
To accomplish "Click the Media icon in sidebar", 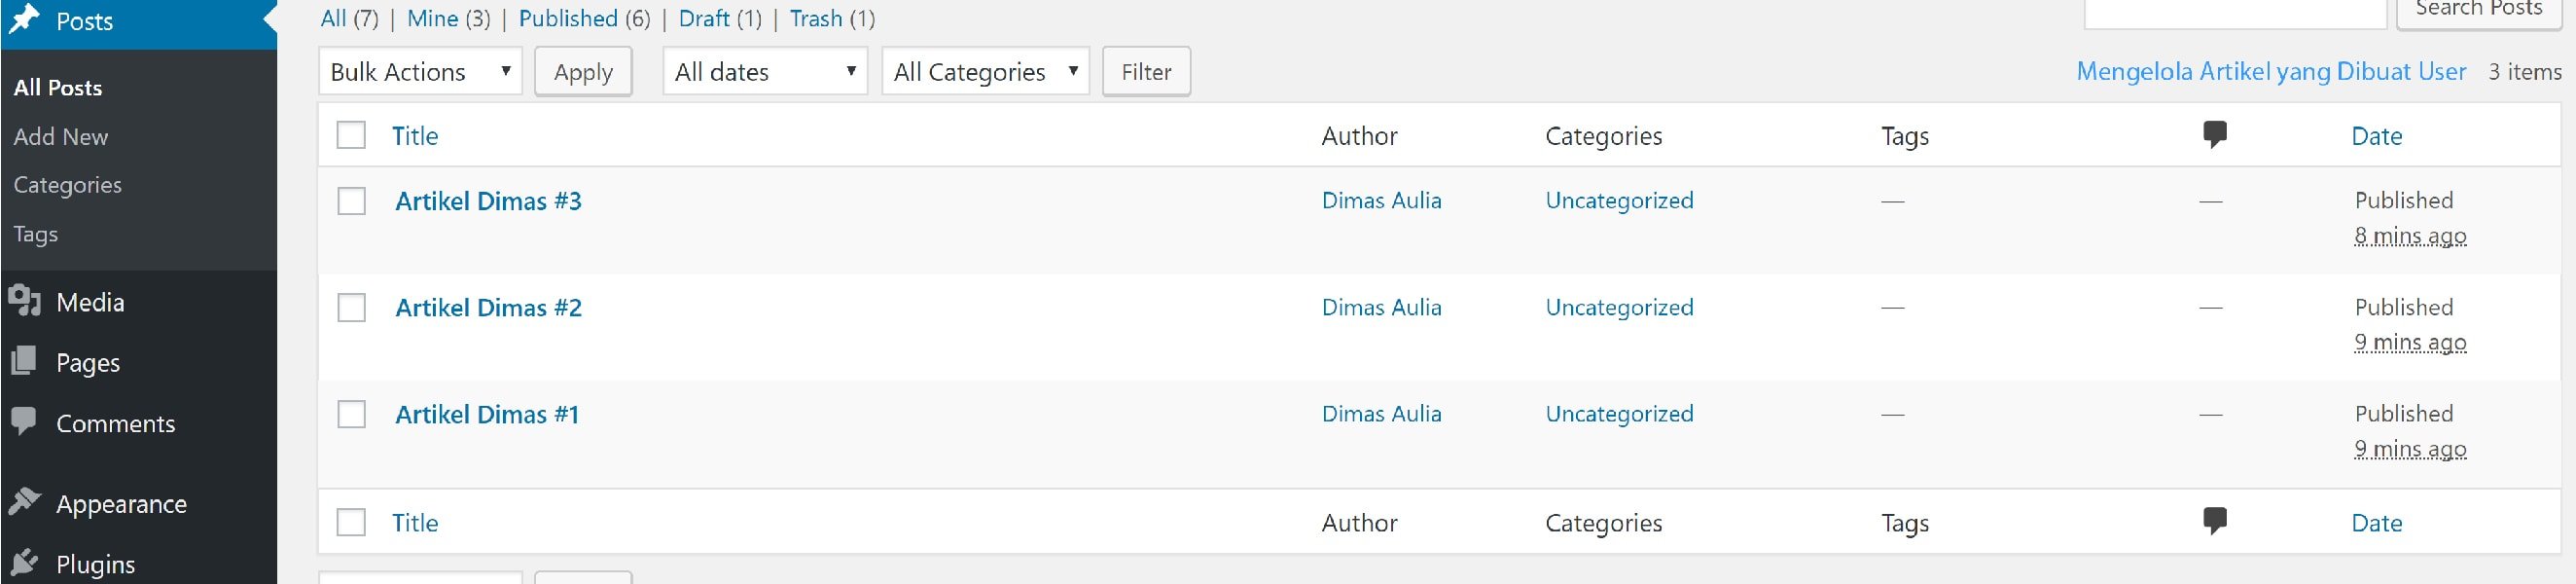I will [24, 301].
